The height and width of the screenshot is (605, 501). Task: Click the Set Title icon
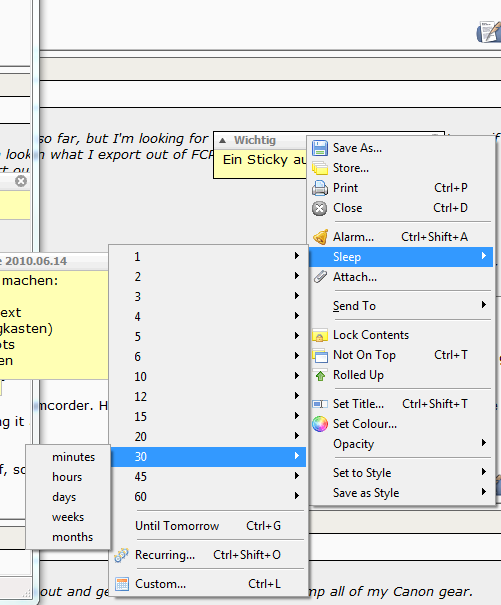pos(320,404)
